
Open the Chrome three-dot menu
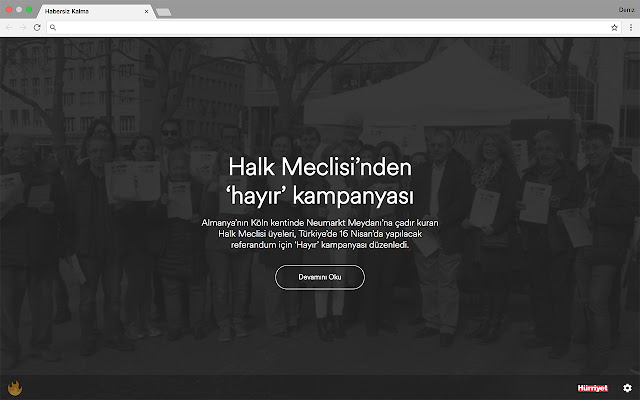[x=631, y=27]
